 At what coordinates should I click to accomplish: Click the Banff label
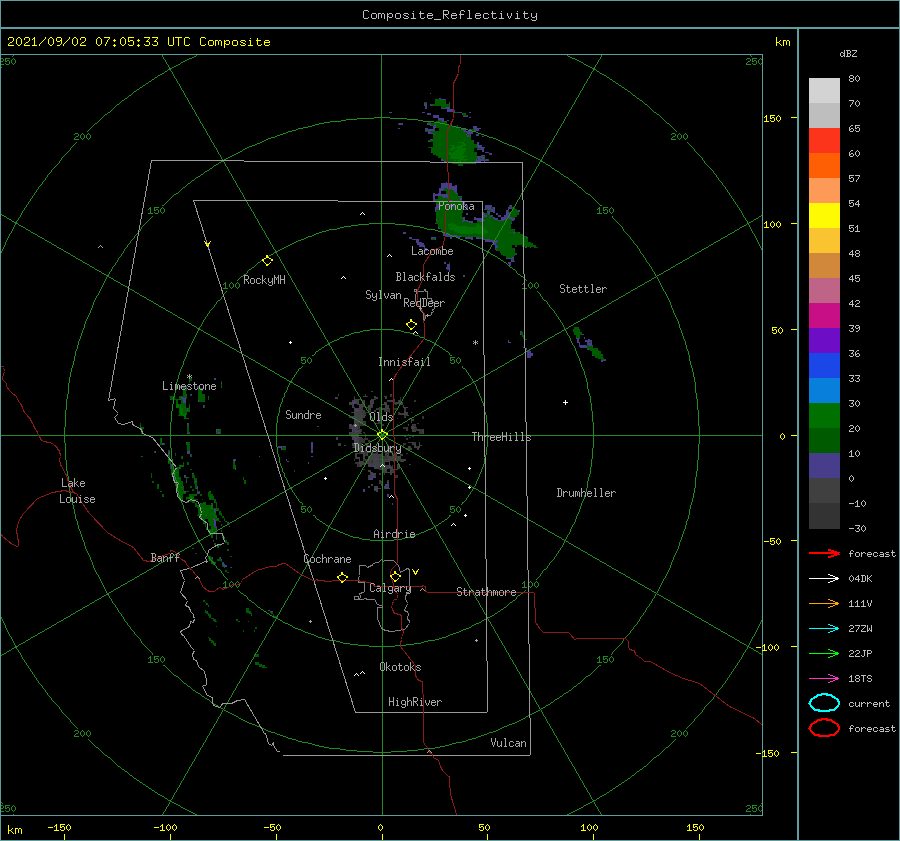pos(165,557)
